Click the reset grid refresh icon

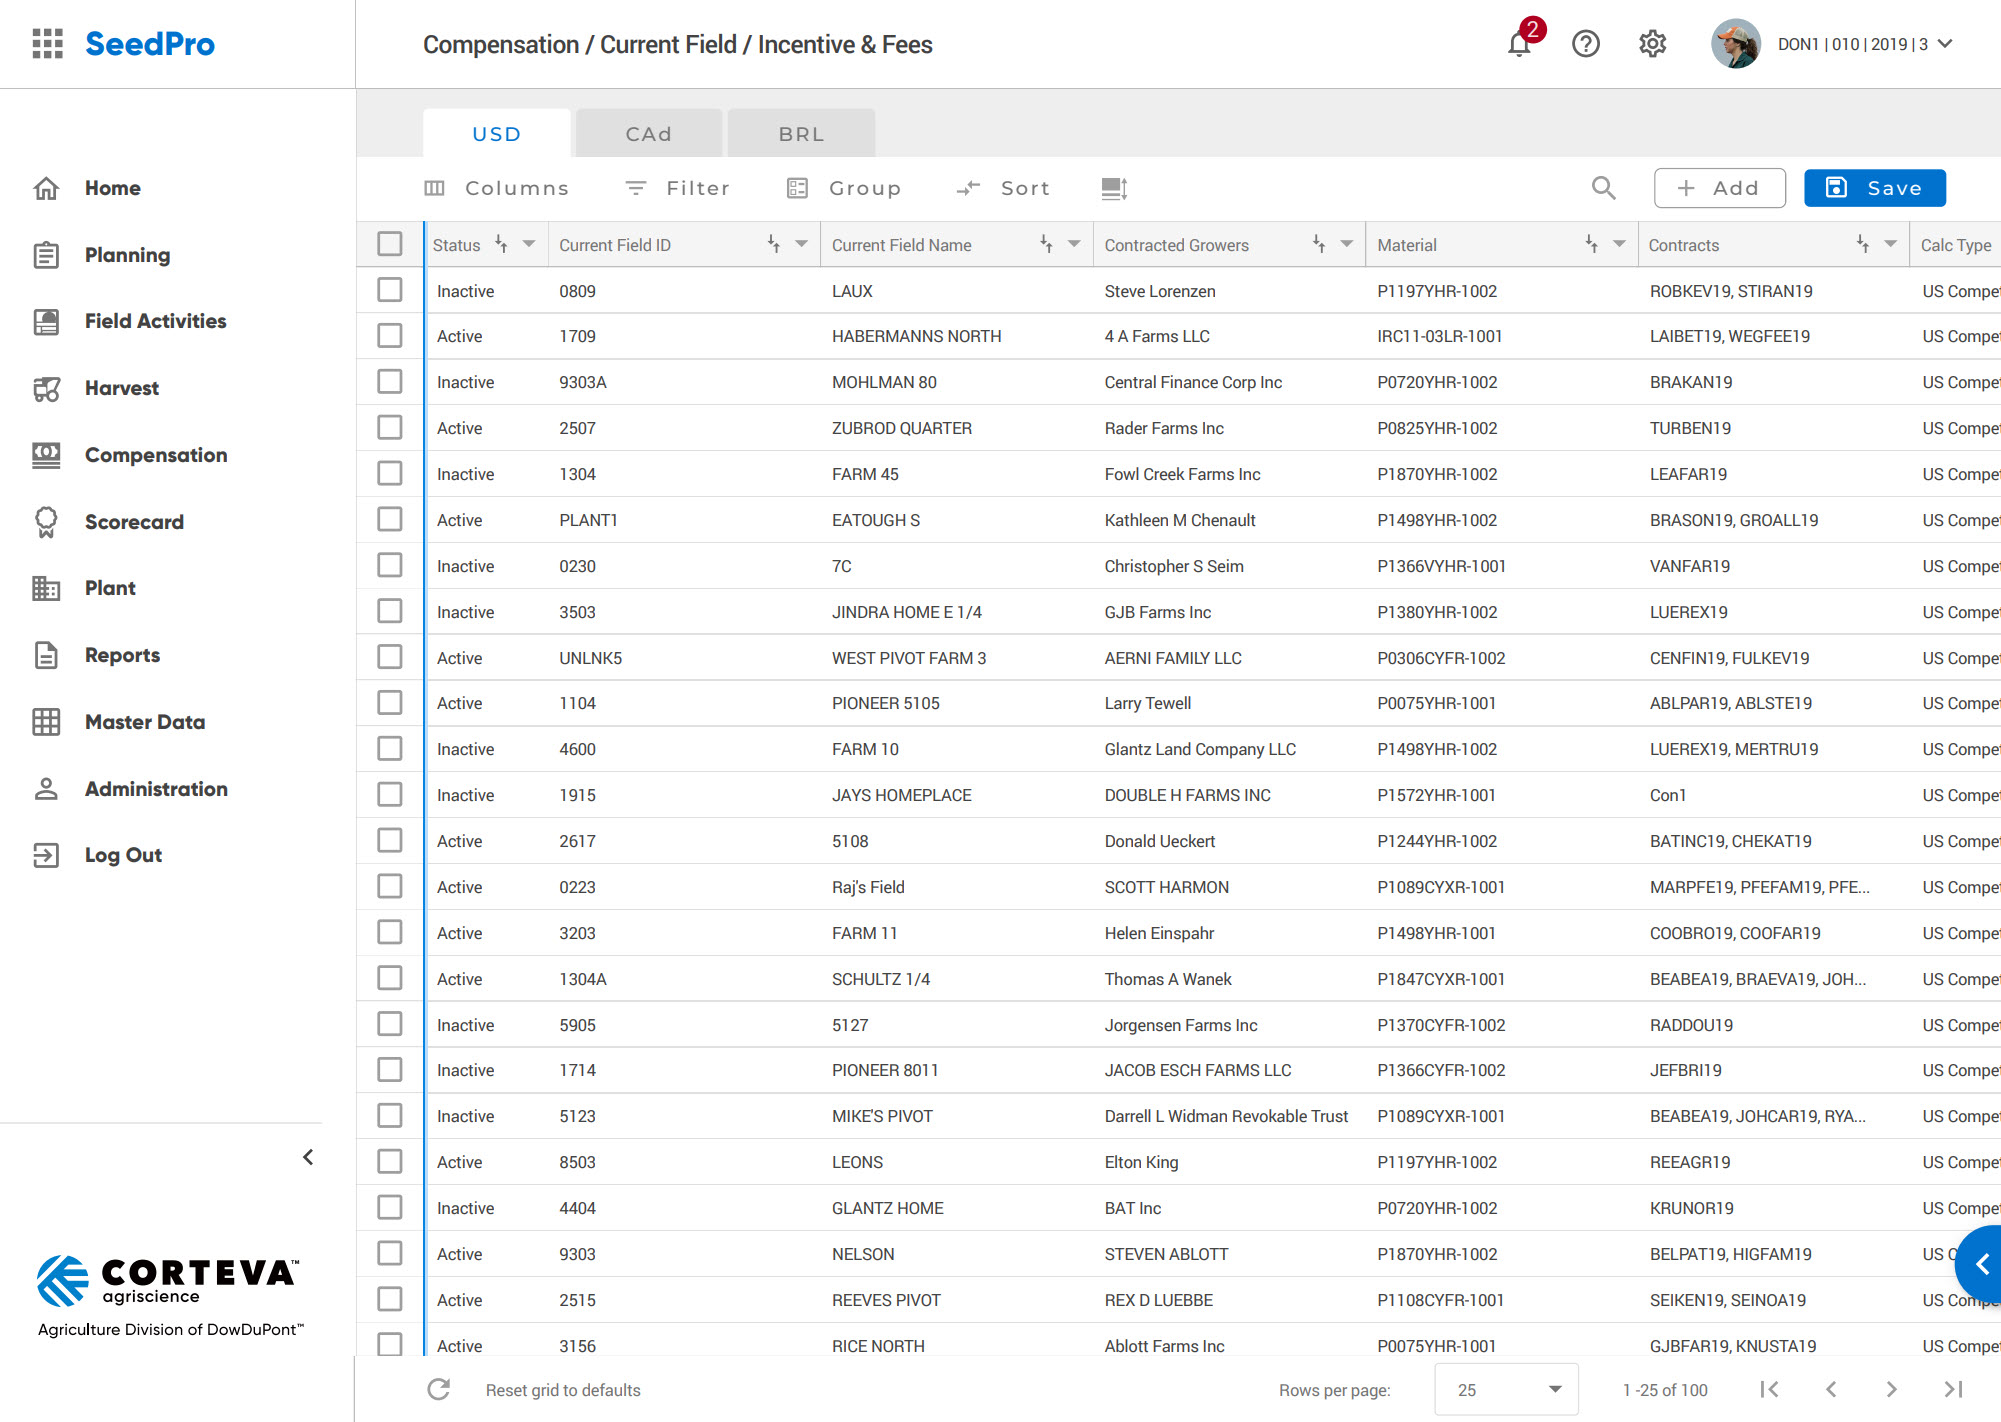coord(438,1389)
